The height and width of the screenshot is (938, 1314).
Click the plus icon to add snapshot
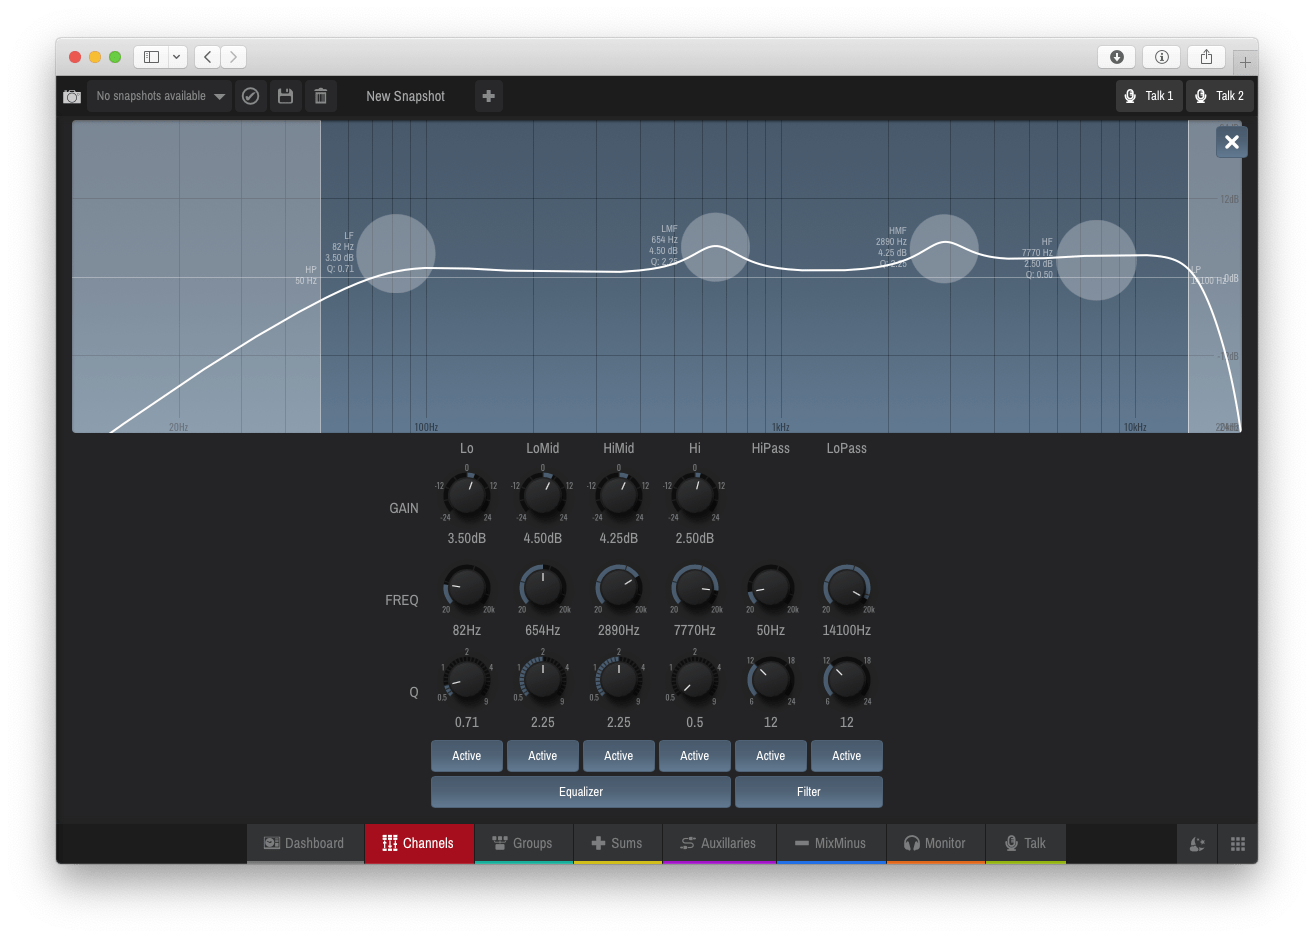(489, 96)
